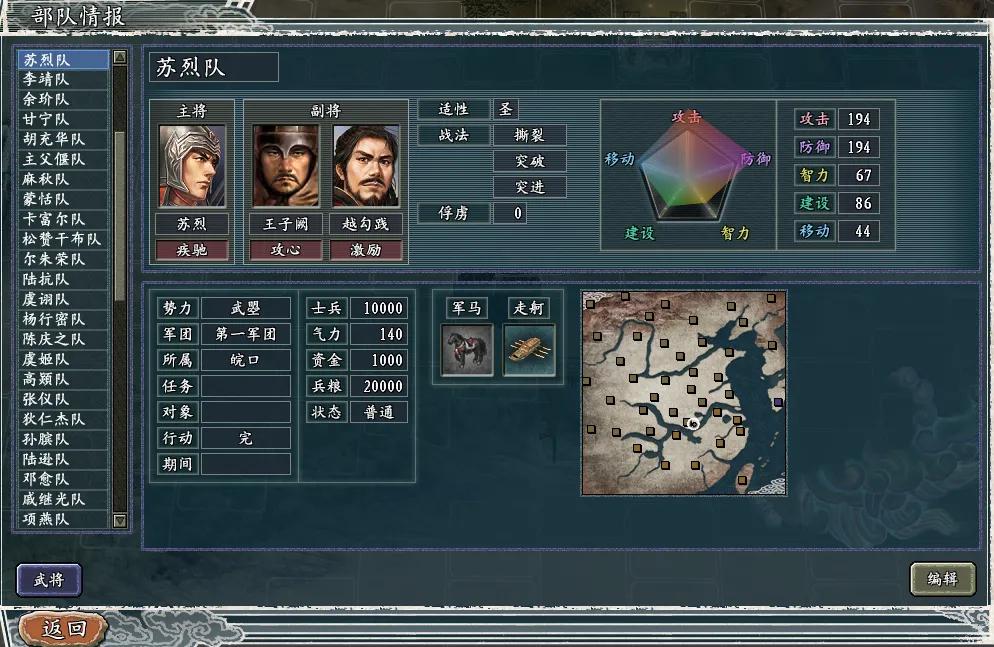Select 陈庆之队 in the unit list
Image resolution: width=994 pixels, height=647 pixels.
tap(63, 339)
